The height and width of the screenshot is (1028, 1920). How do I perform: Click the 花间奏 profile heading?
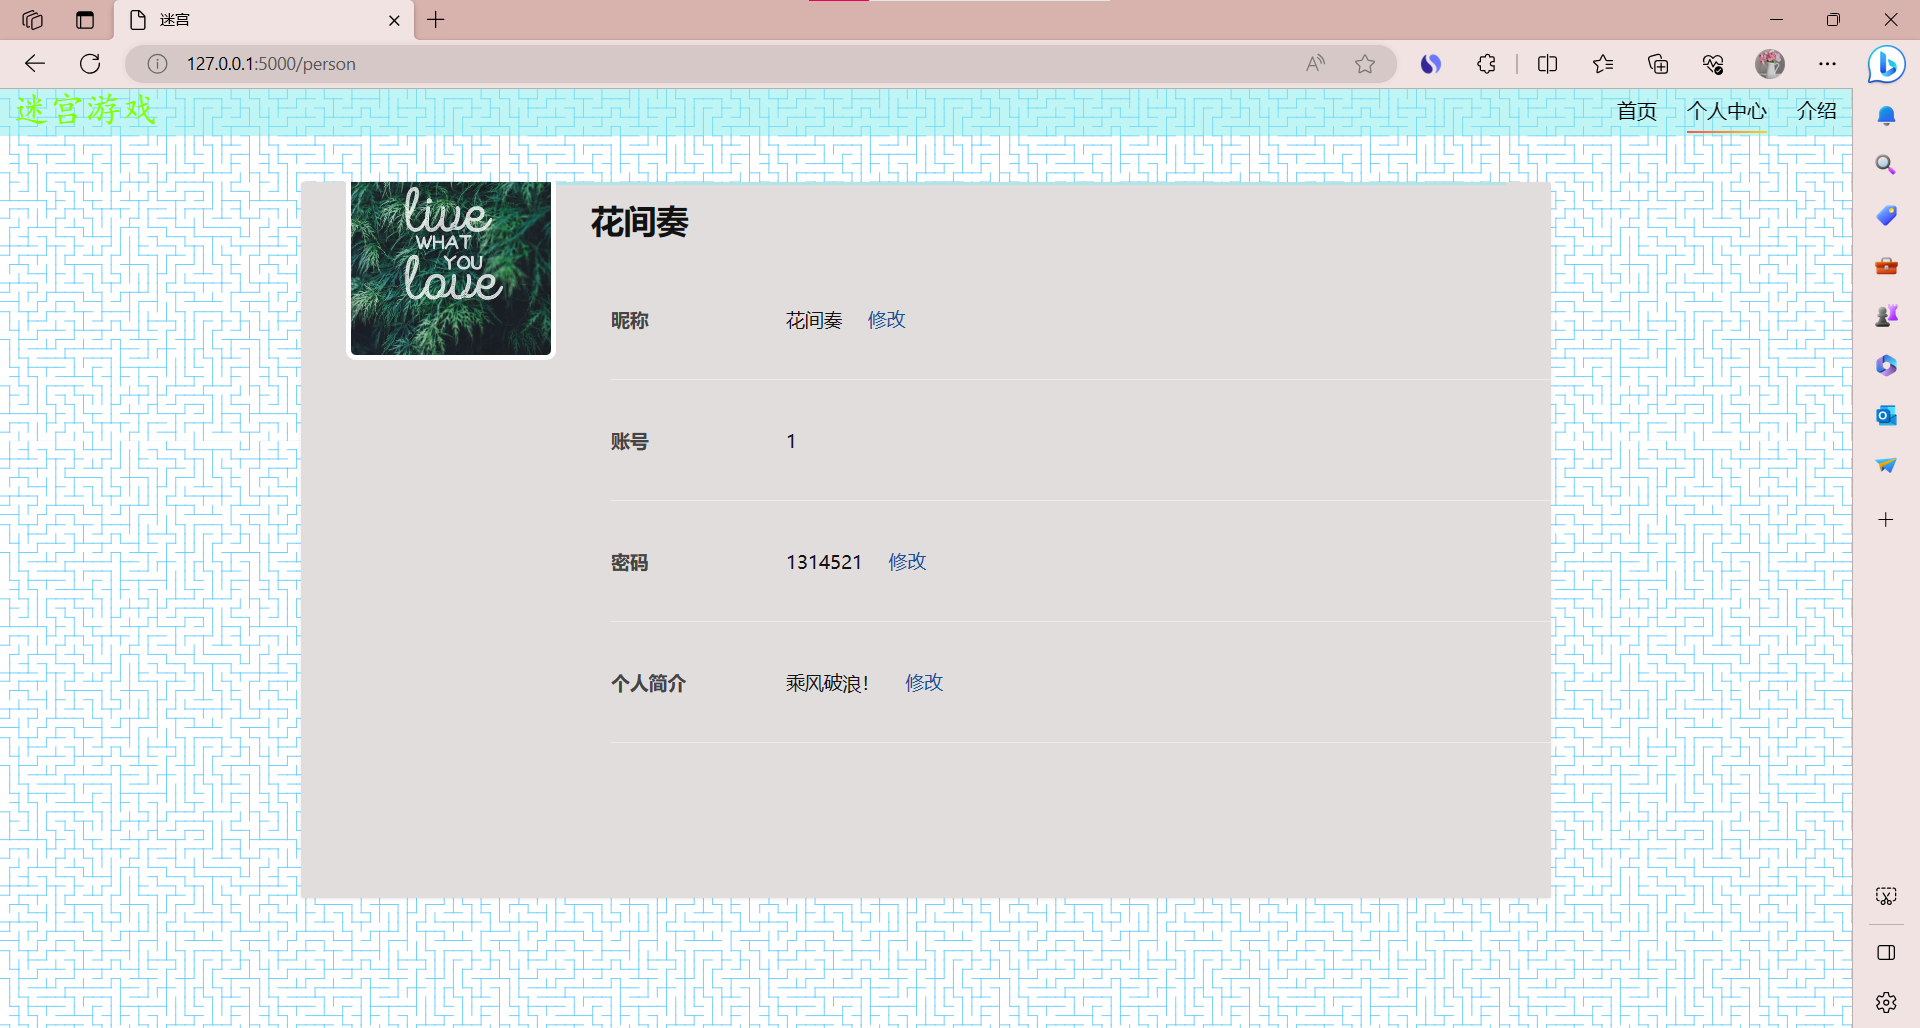640,222
